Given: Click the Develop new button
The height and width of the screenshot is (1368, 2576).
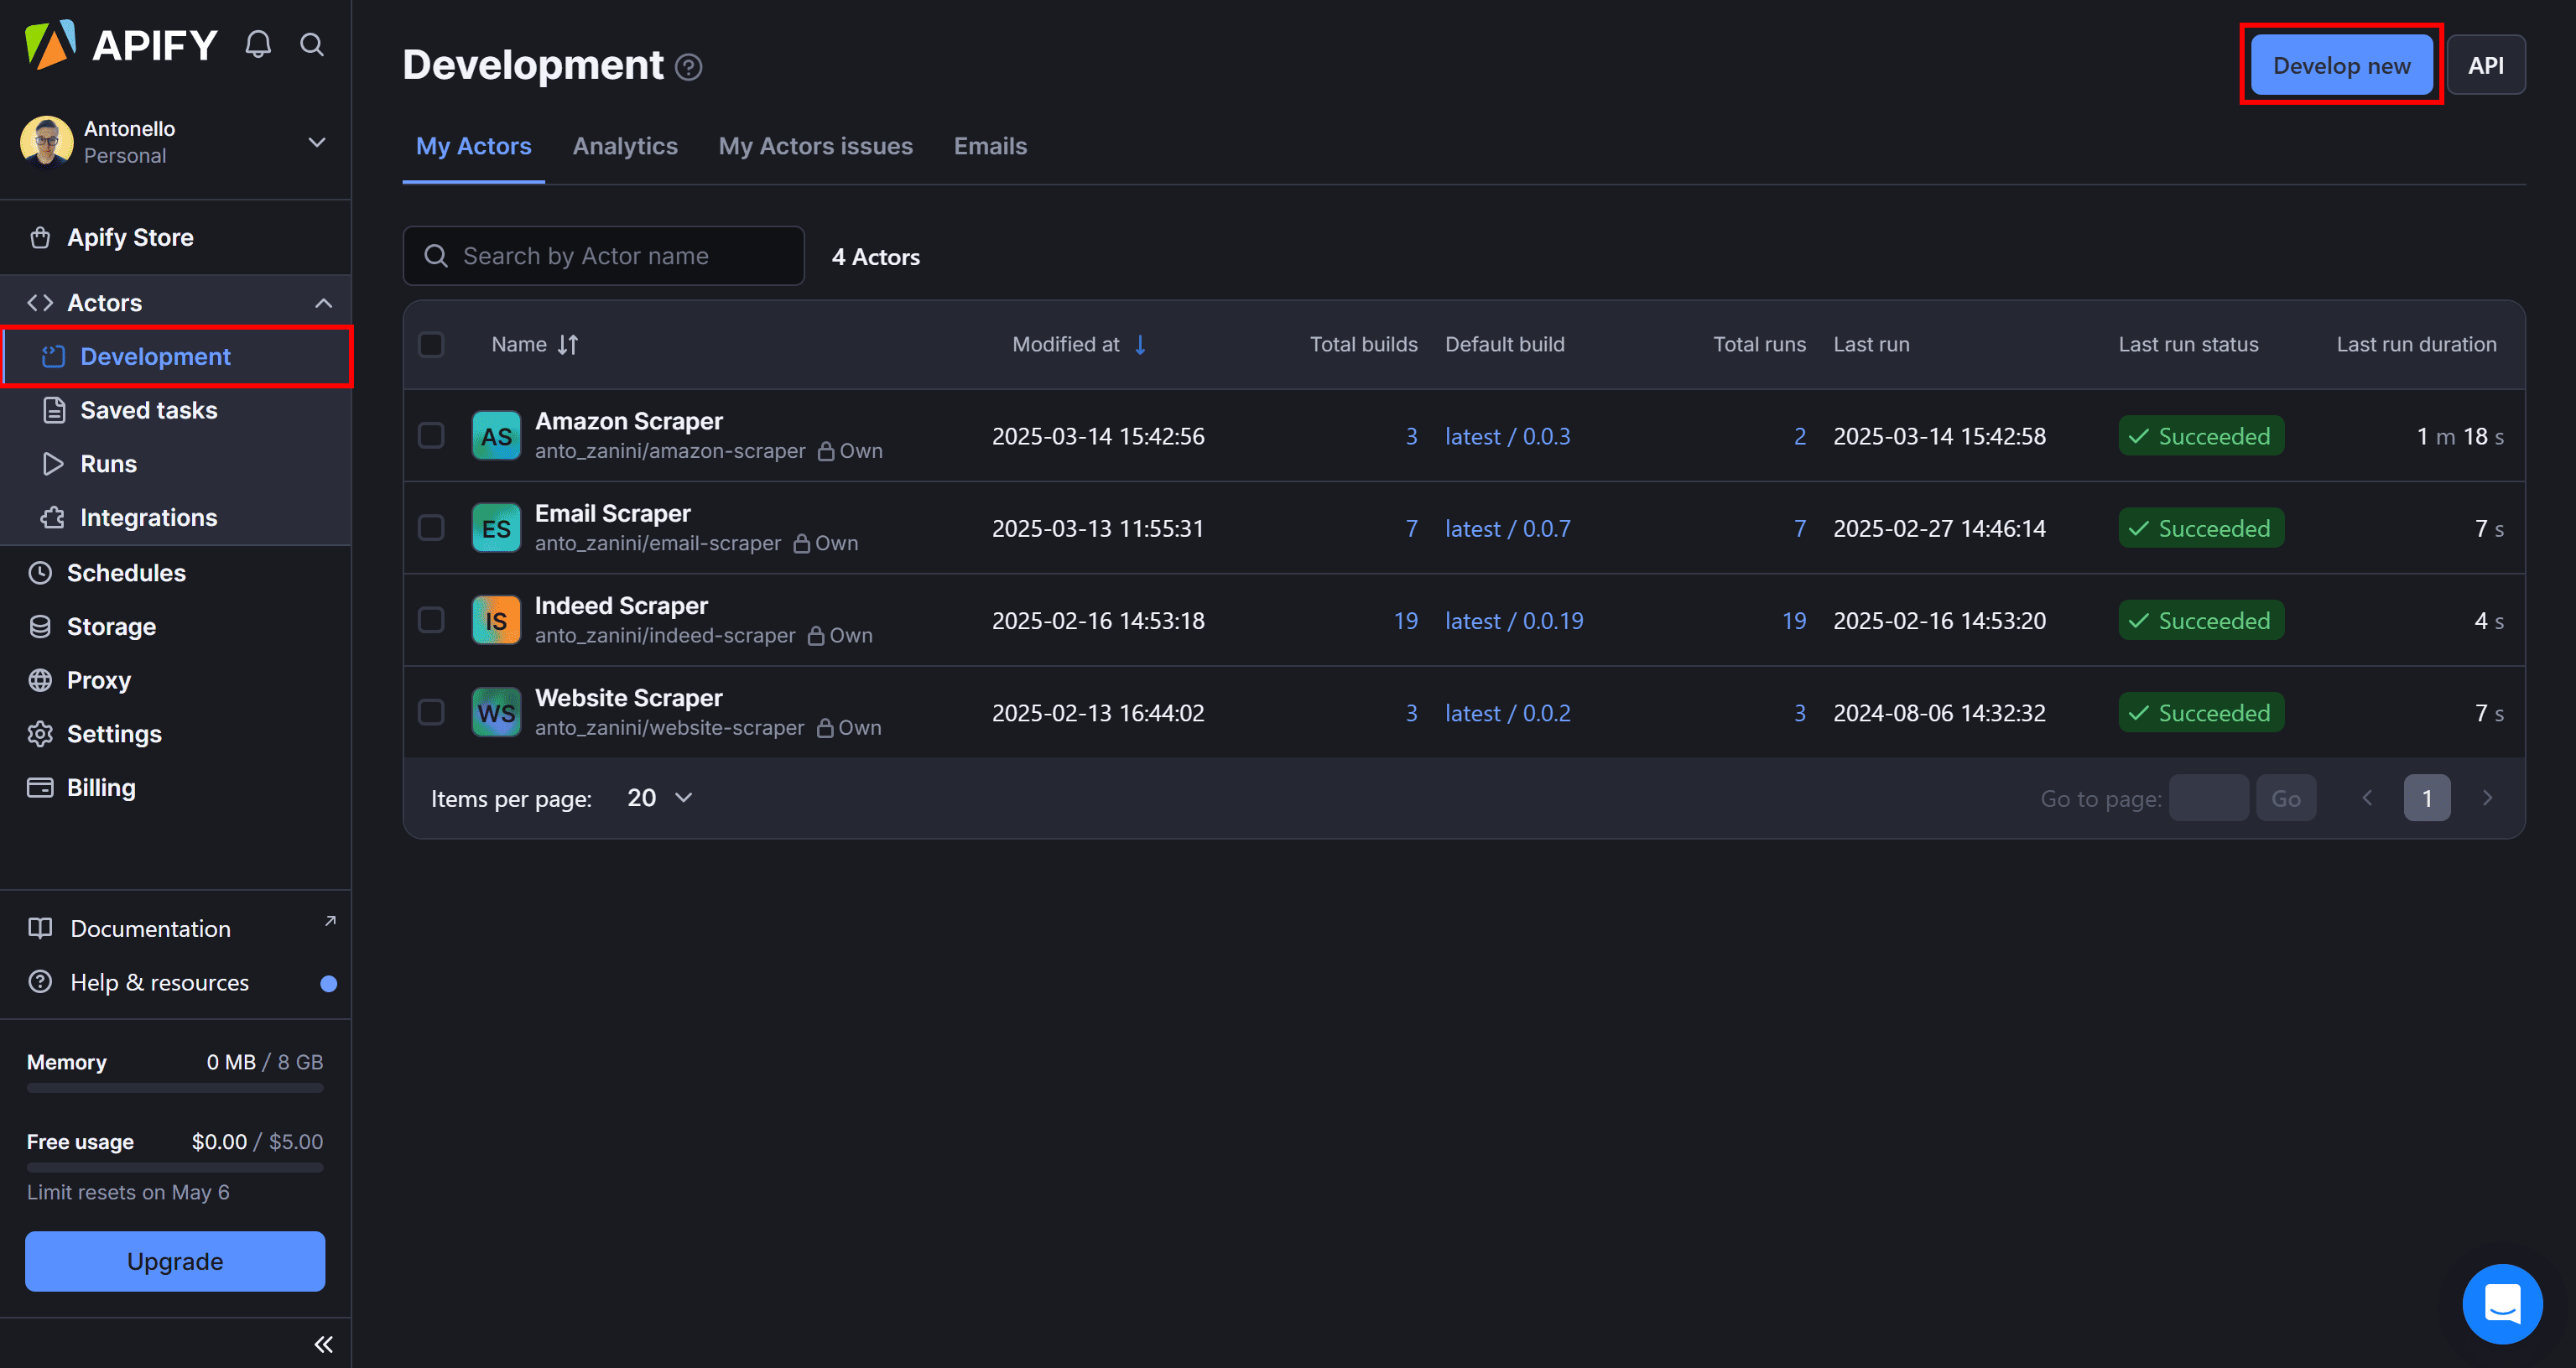Looking at the screenshot, I should [2340, 66].
